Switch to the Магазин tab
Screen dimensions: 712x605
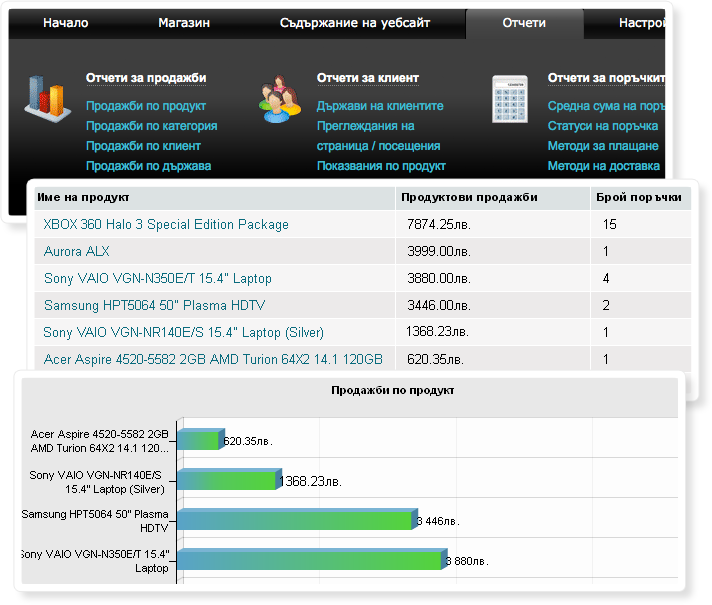pos(184,23)
